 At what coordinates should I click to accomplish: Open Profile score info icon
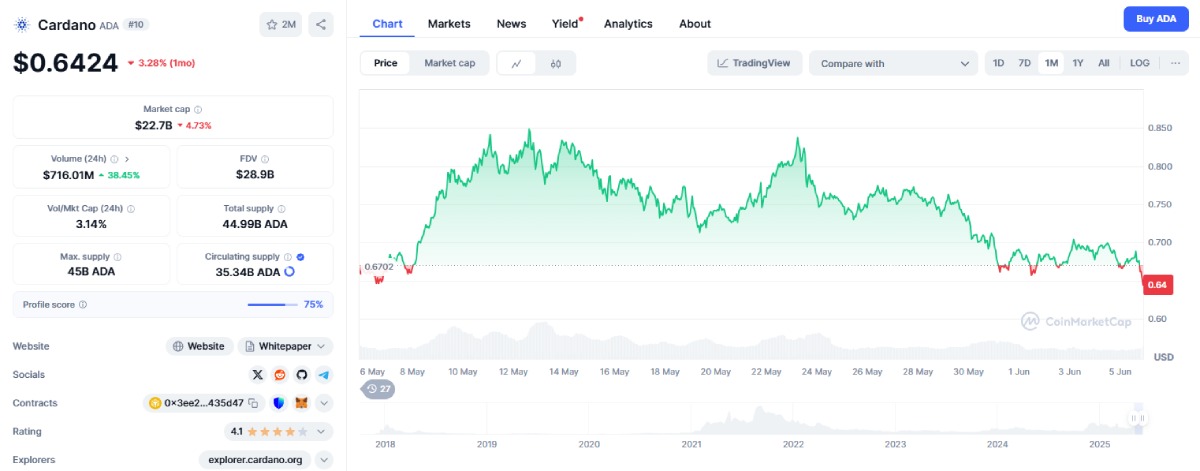click(x=83, y=304)
